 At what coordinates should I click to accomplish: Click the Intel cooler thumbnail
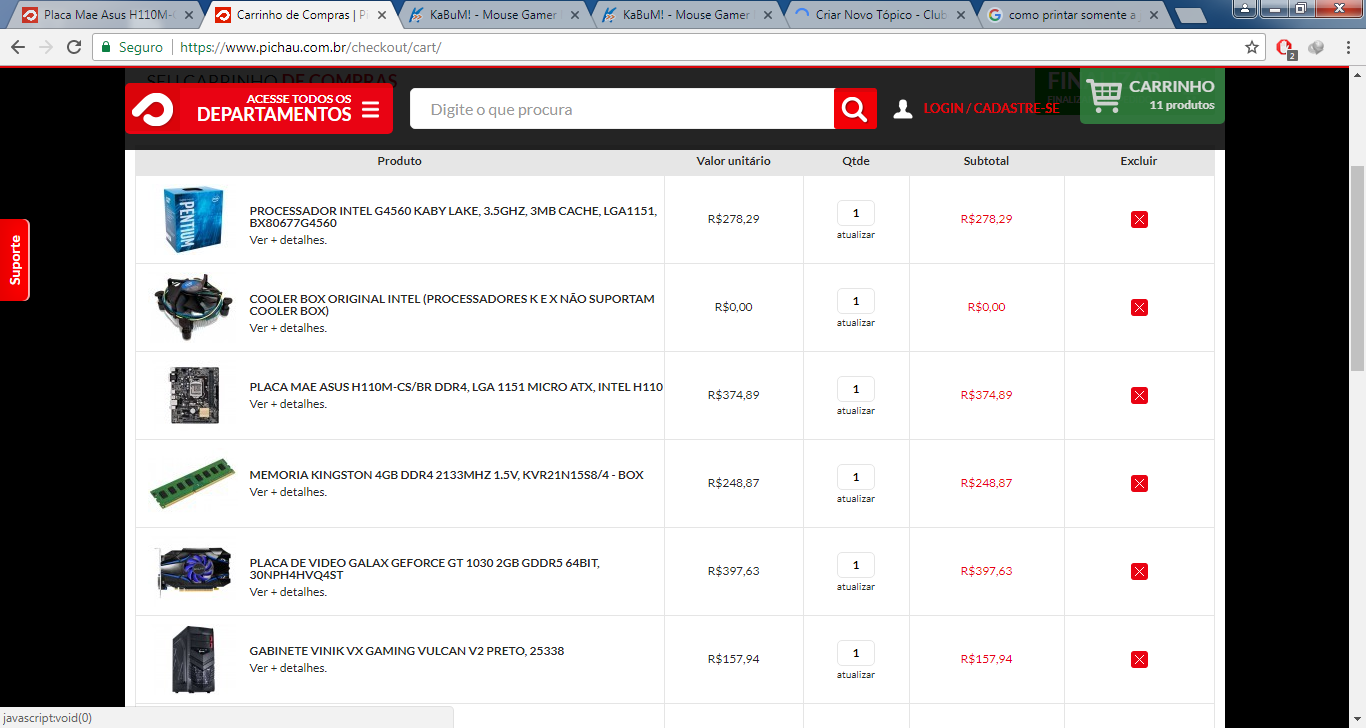pyautogui.click(x=193, y=307)
